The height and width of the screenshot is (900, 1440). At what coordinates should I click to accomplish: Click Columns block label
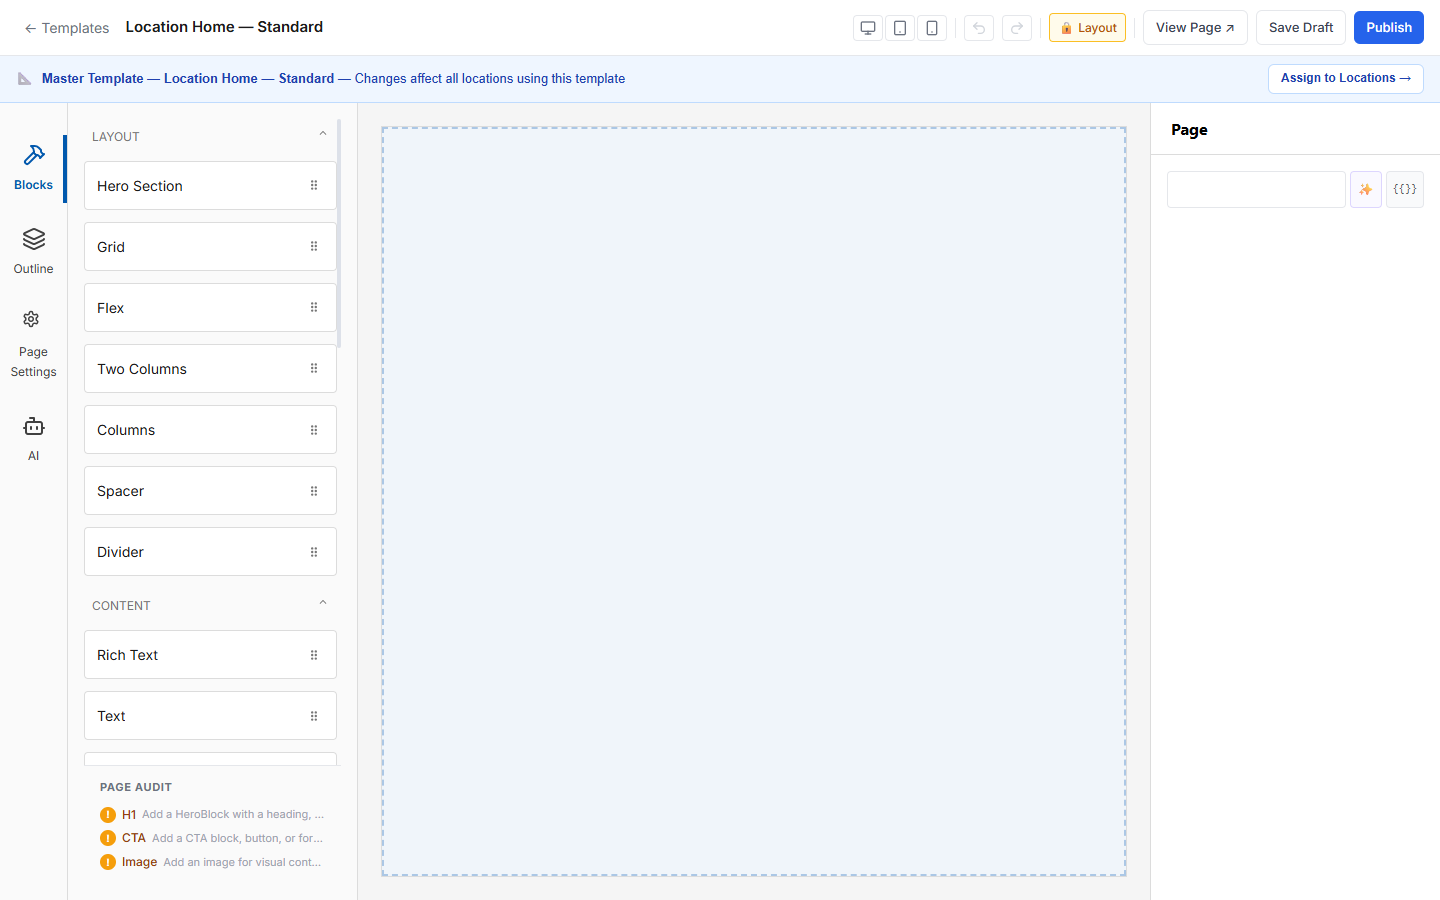(x=126, y=430)
